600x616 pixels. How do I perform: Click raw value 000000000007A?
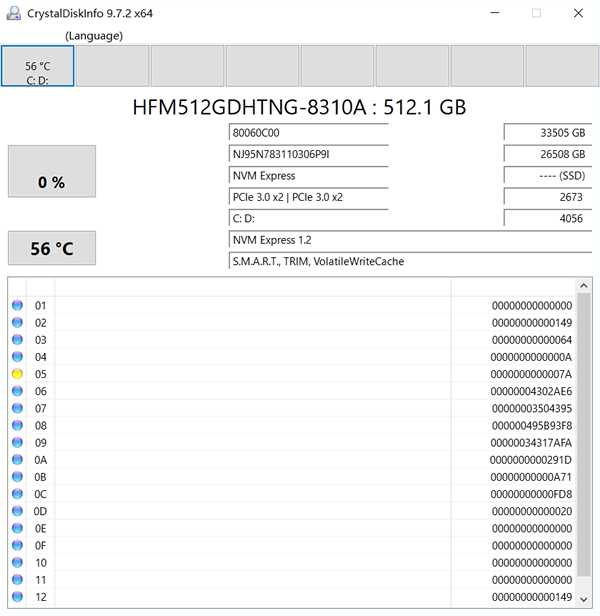[x=531, y=374]
